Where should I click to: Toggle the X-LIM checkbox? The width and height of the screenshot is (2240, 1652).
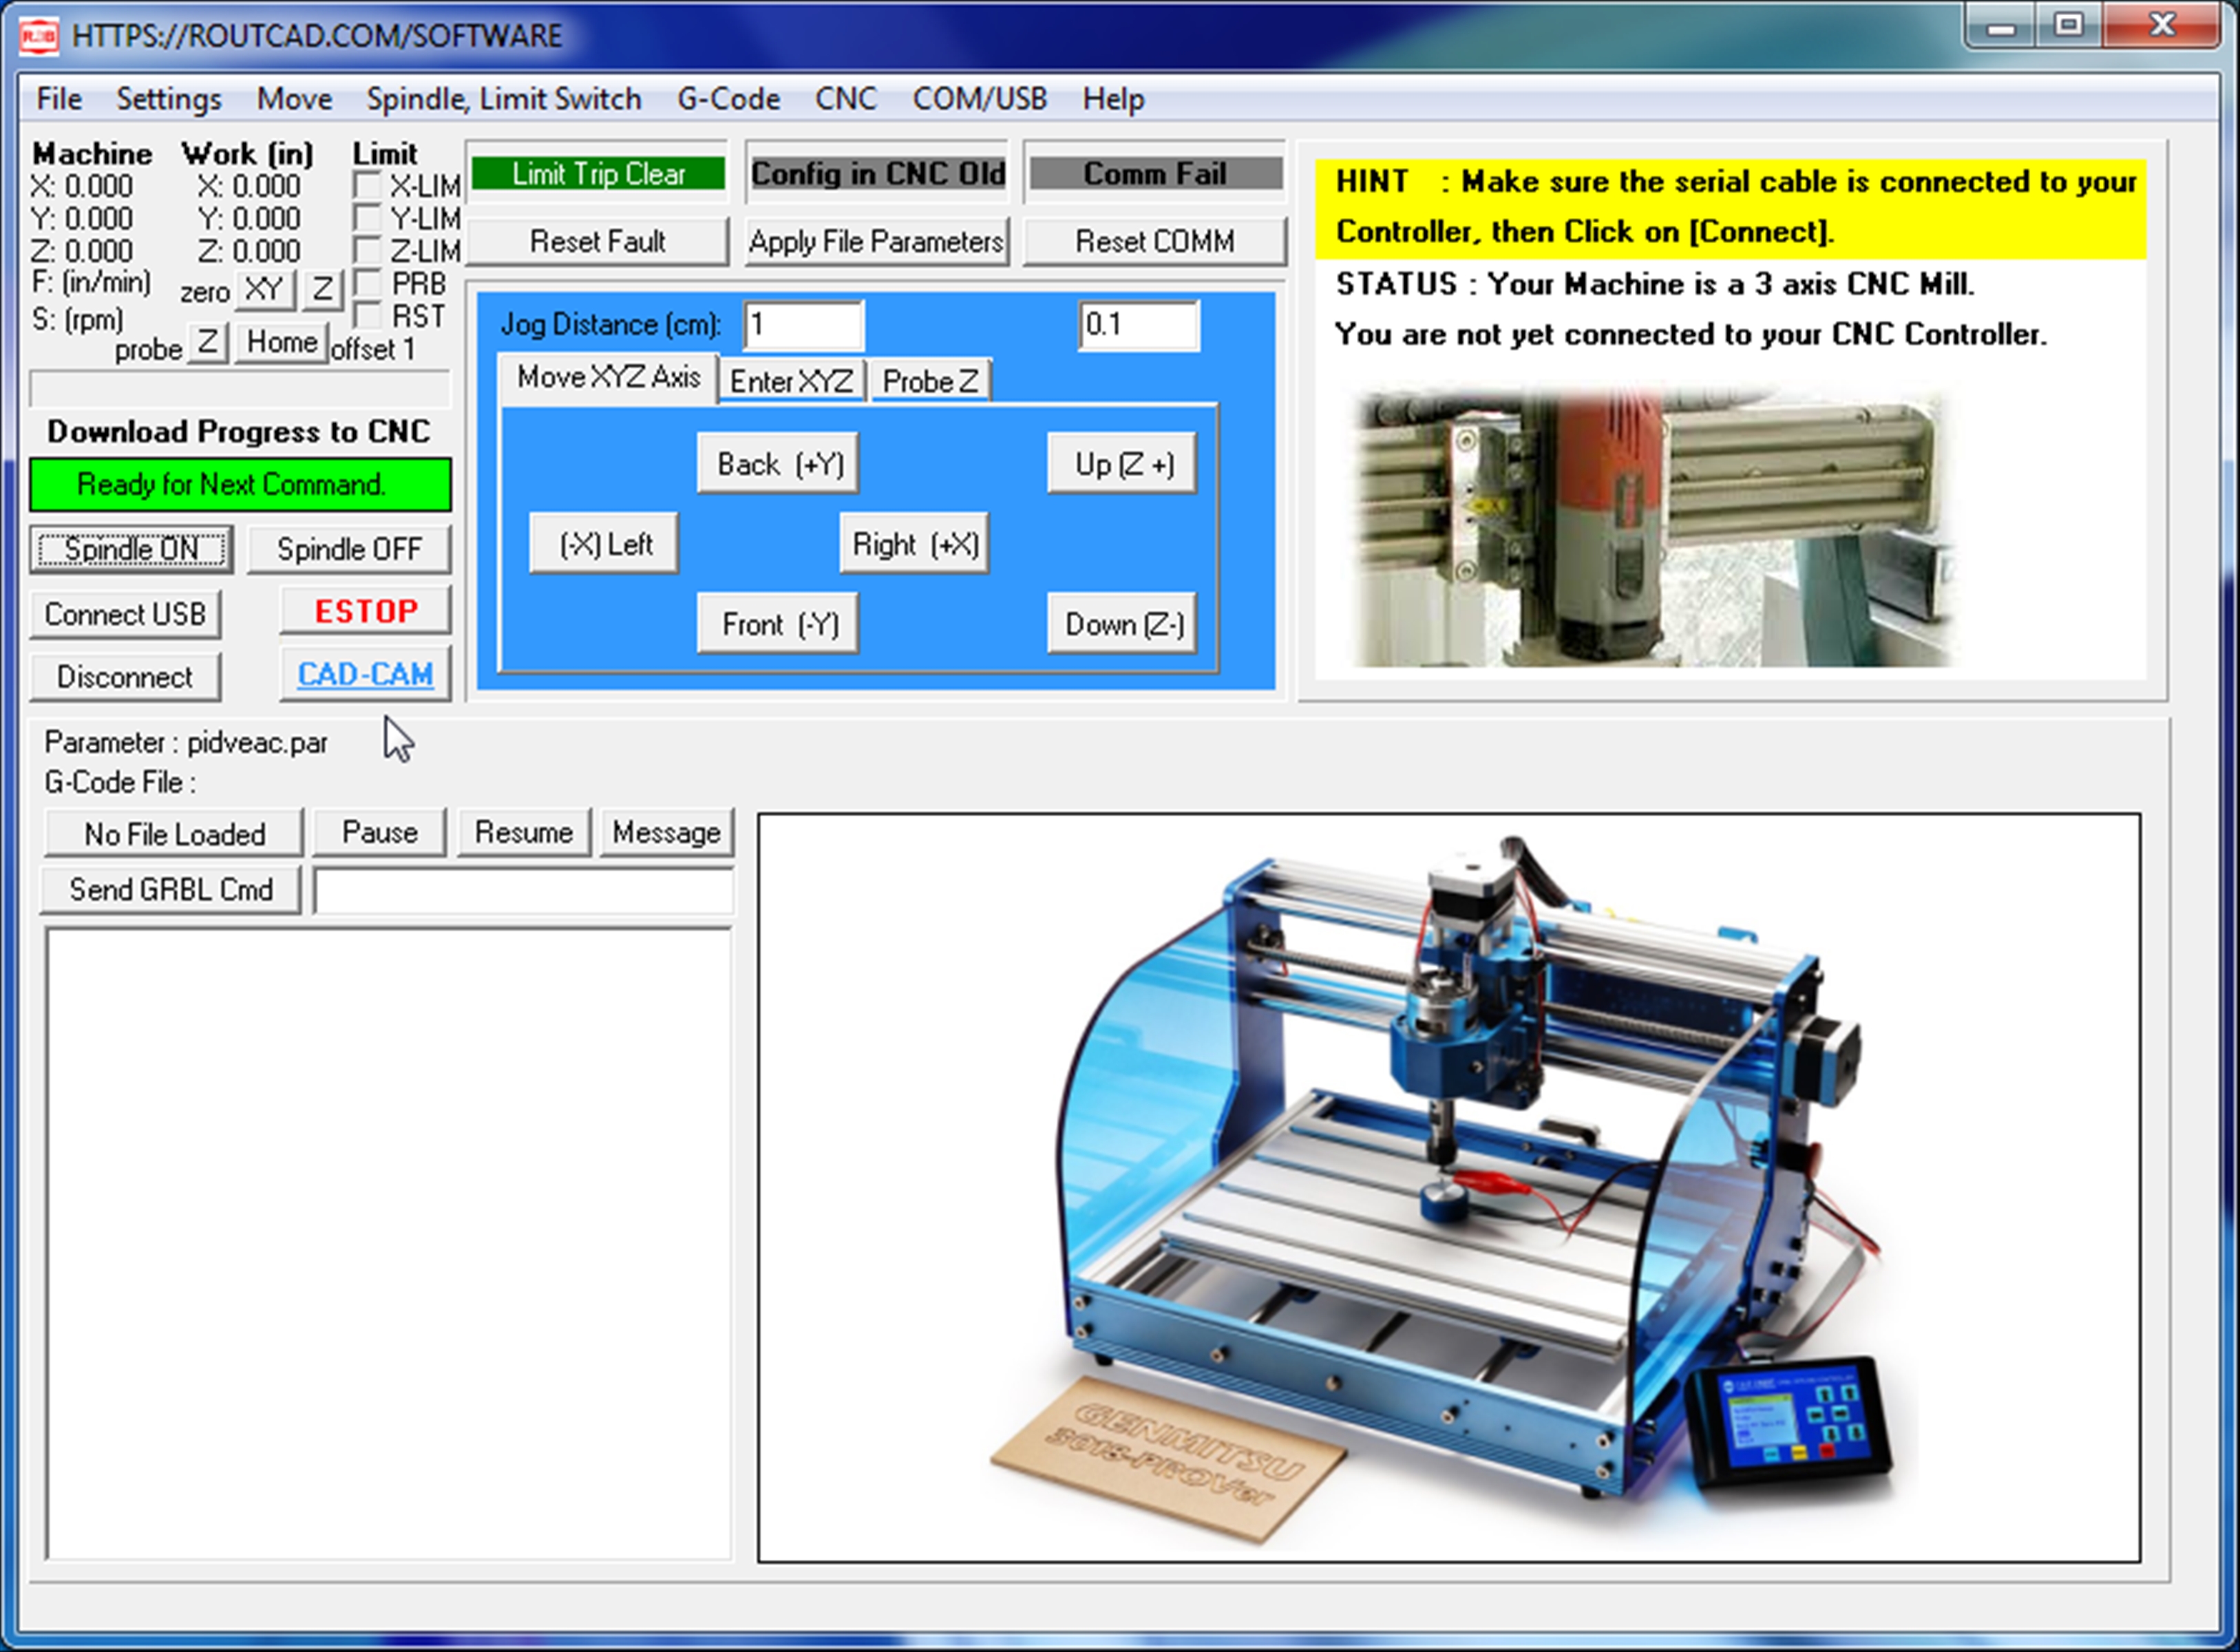pos(367,186)
